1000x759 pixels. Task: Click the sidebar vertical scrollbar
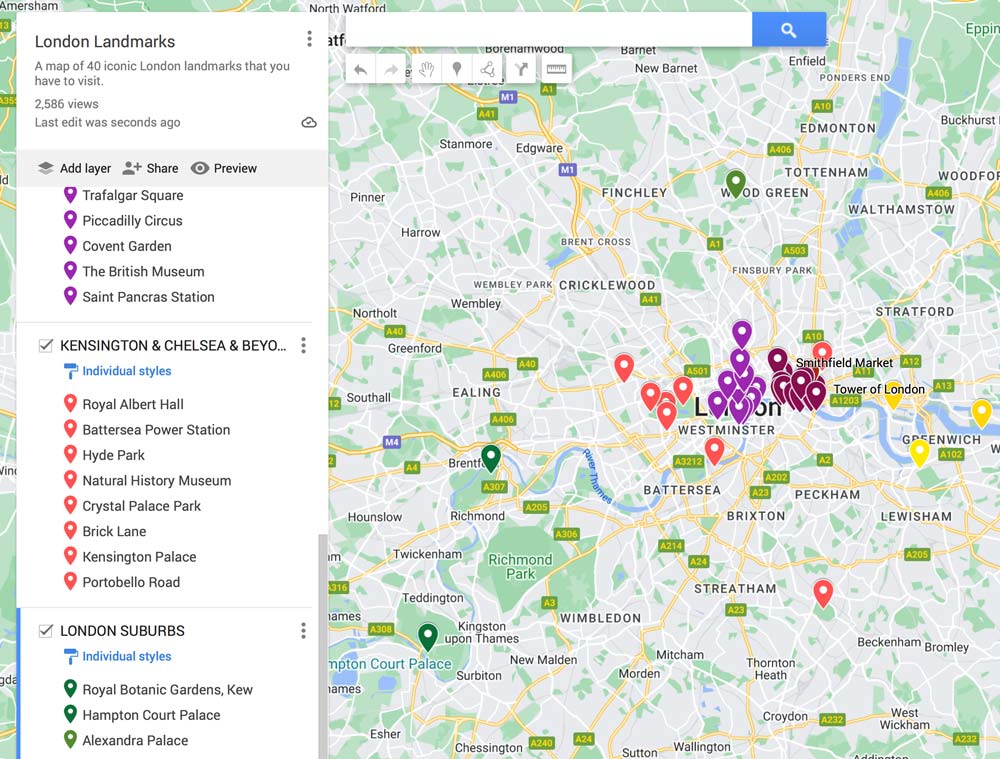[x=323, y=646]
